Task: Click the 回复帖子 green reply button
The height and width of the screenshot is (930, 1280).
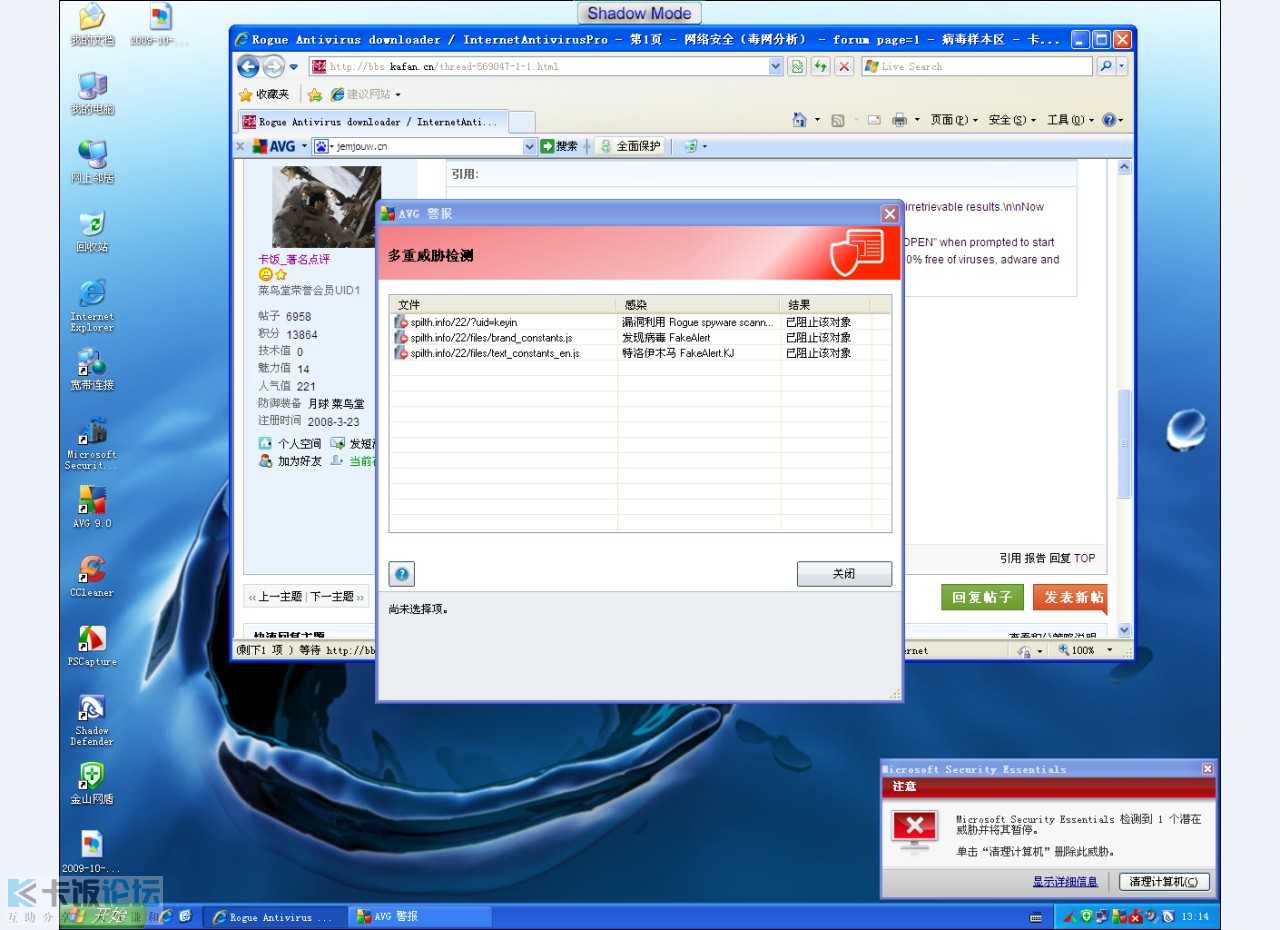Action: click(x=983, y=597)
